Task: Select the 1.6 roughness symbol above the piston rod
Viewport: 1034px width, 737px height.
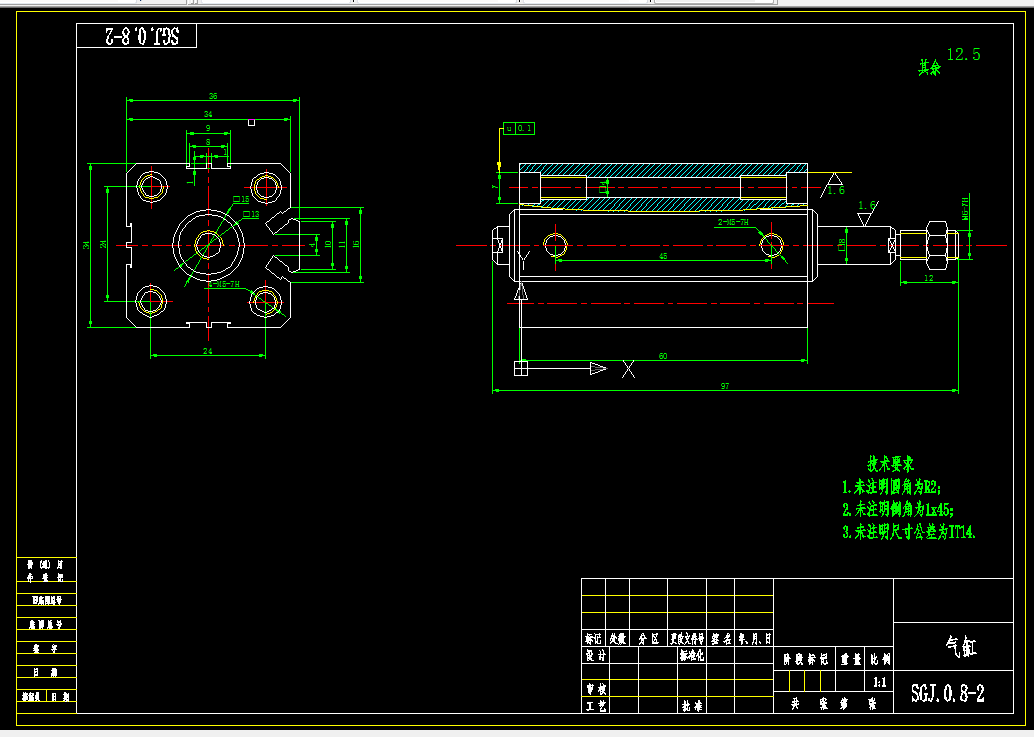Action: pos(867,212)
